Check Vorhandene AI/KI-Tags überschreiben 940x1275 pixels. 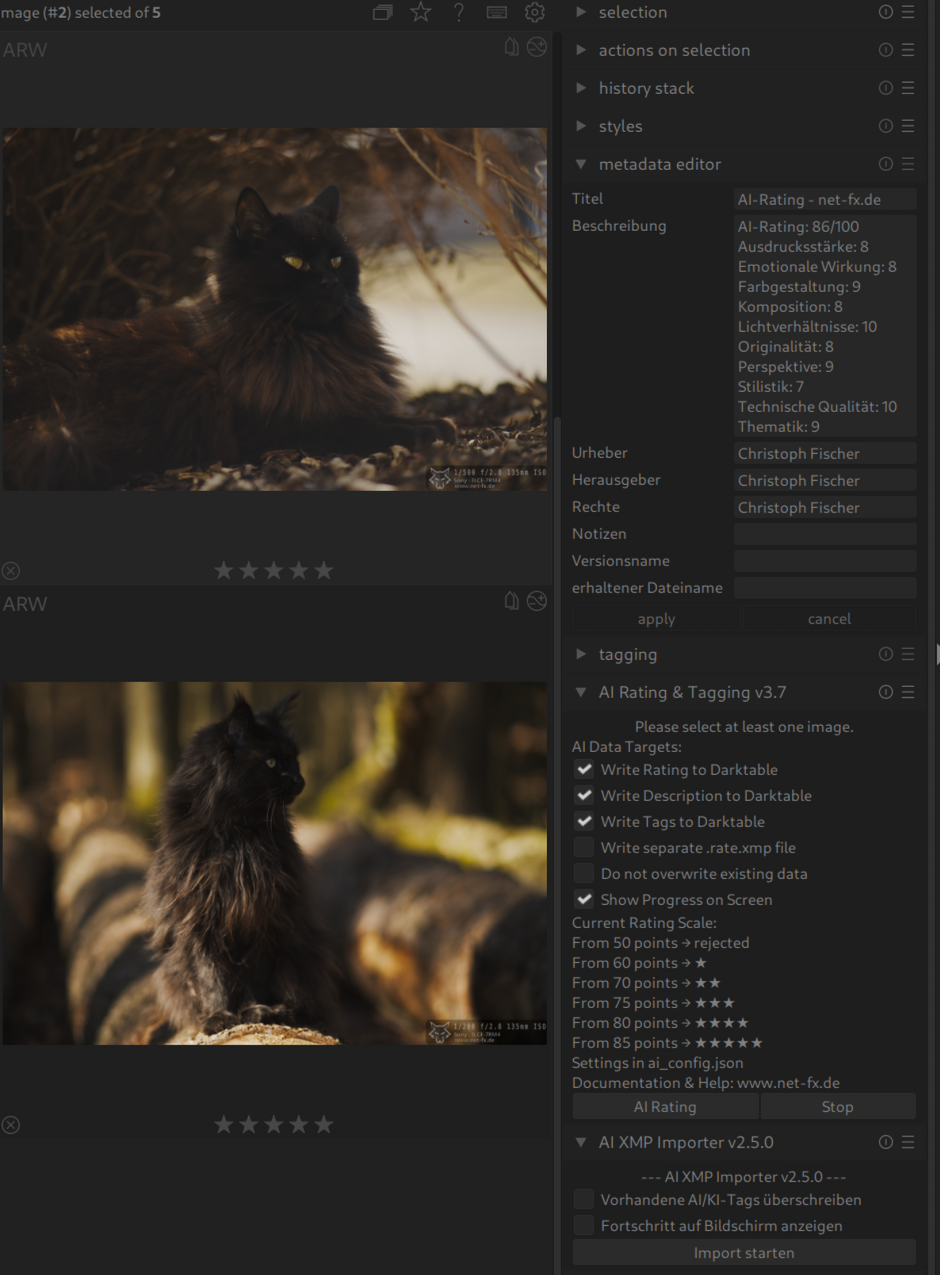584,1200
